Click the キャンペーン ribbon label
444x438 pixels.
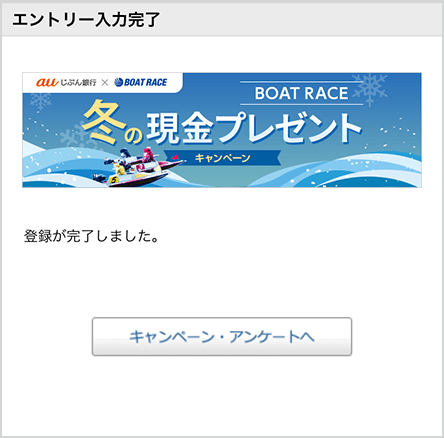click(223, 158)
